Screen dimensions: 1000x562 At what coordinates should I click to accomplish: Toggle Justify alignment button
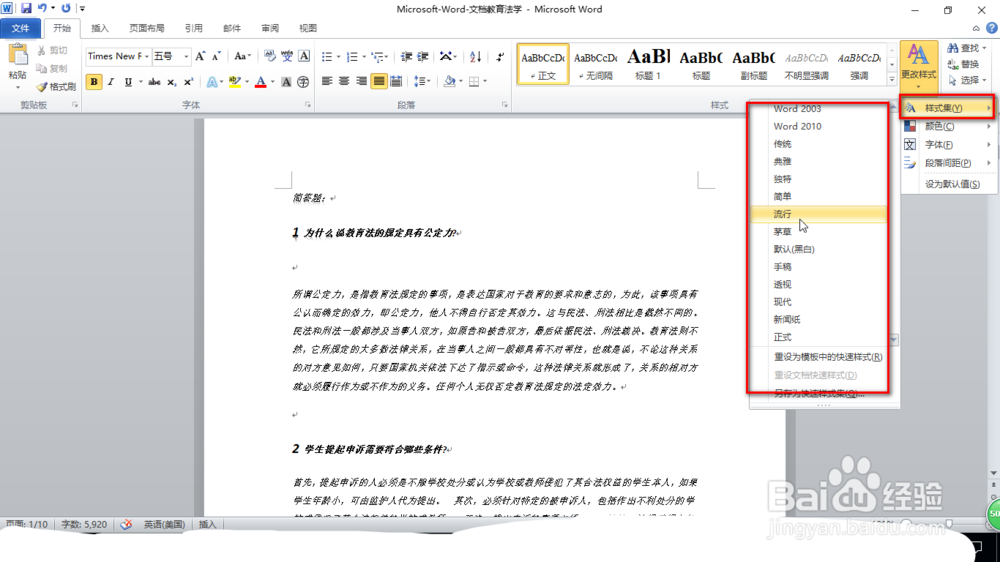379,81
